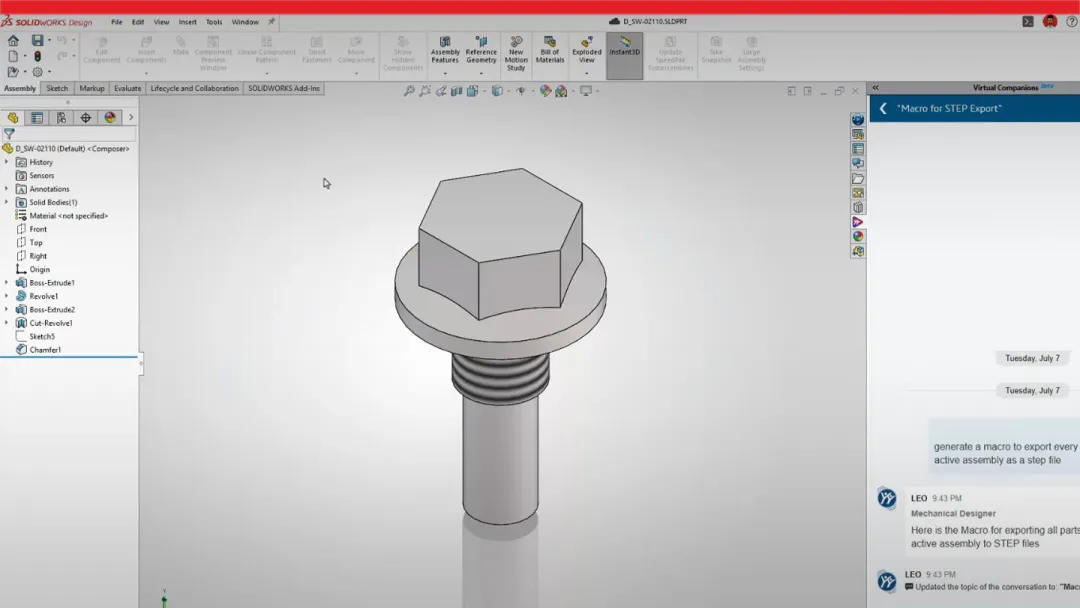Click the Save floppy disk icon
The image size is (1080, 608).
click(x=37, y=41)
